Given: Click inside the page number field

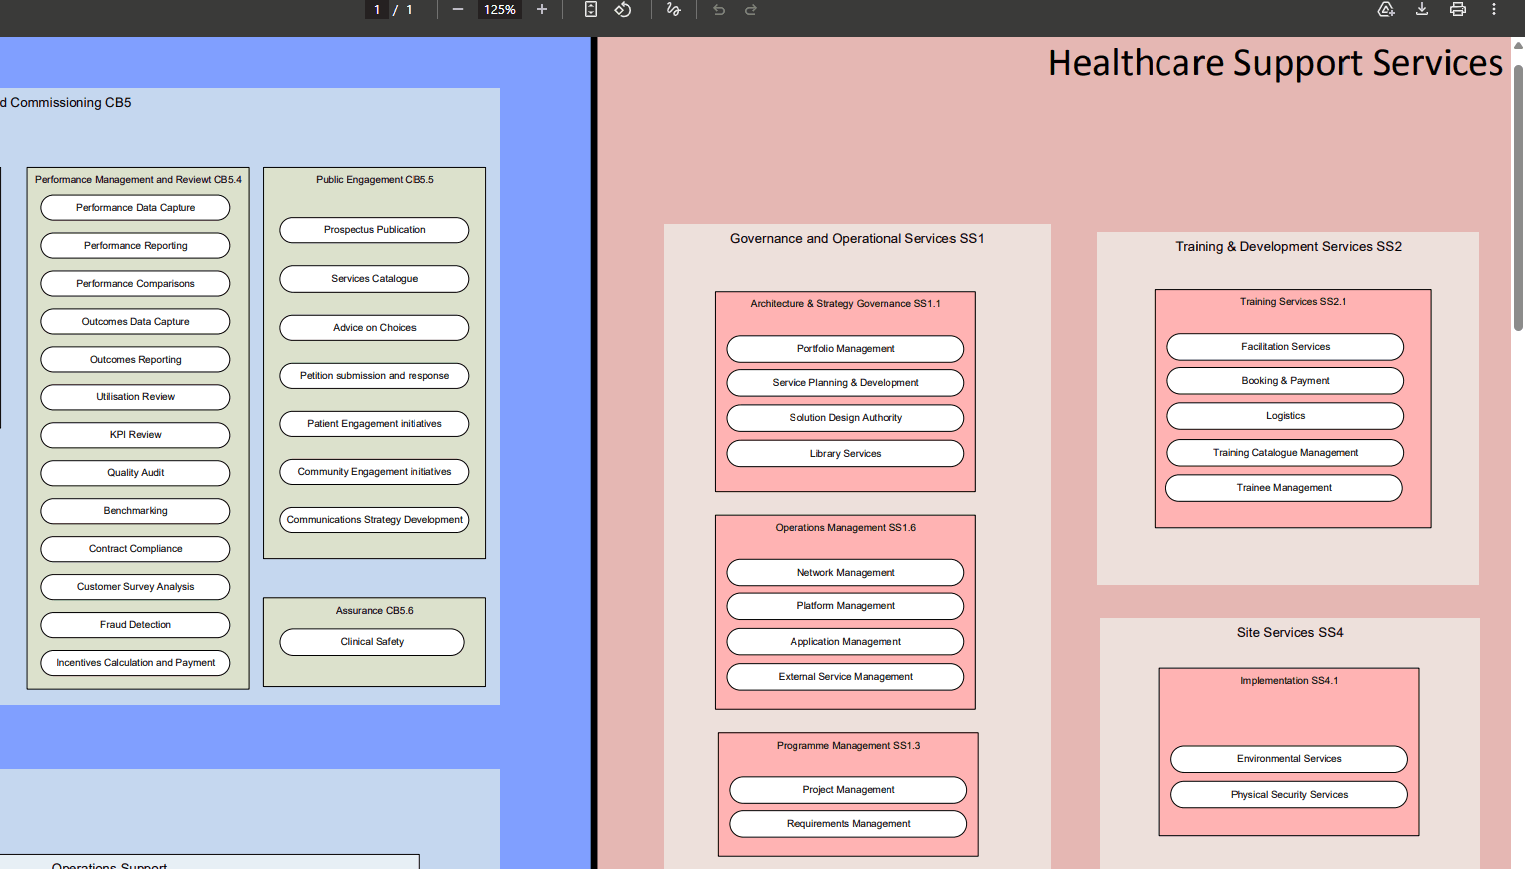Looking at the screenshot, I should click(376, 9).
